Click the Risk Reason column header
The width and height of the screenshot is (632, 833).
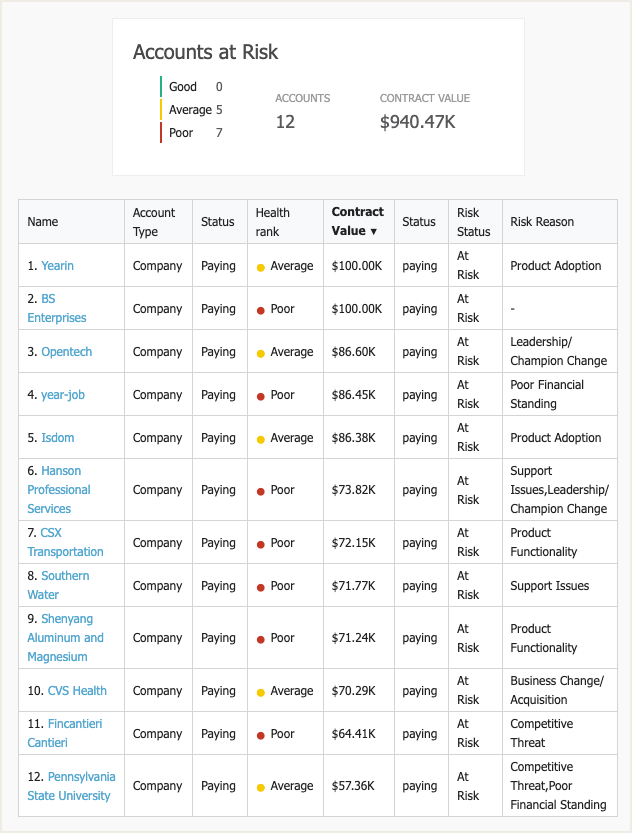542,222
